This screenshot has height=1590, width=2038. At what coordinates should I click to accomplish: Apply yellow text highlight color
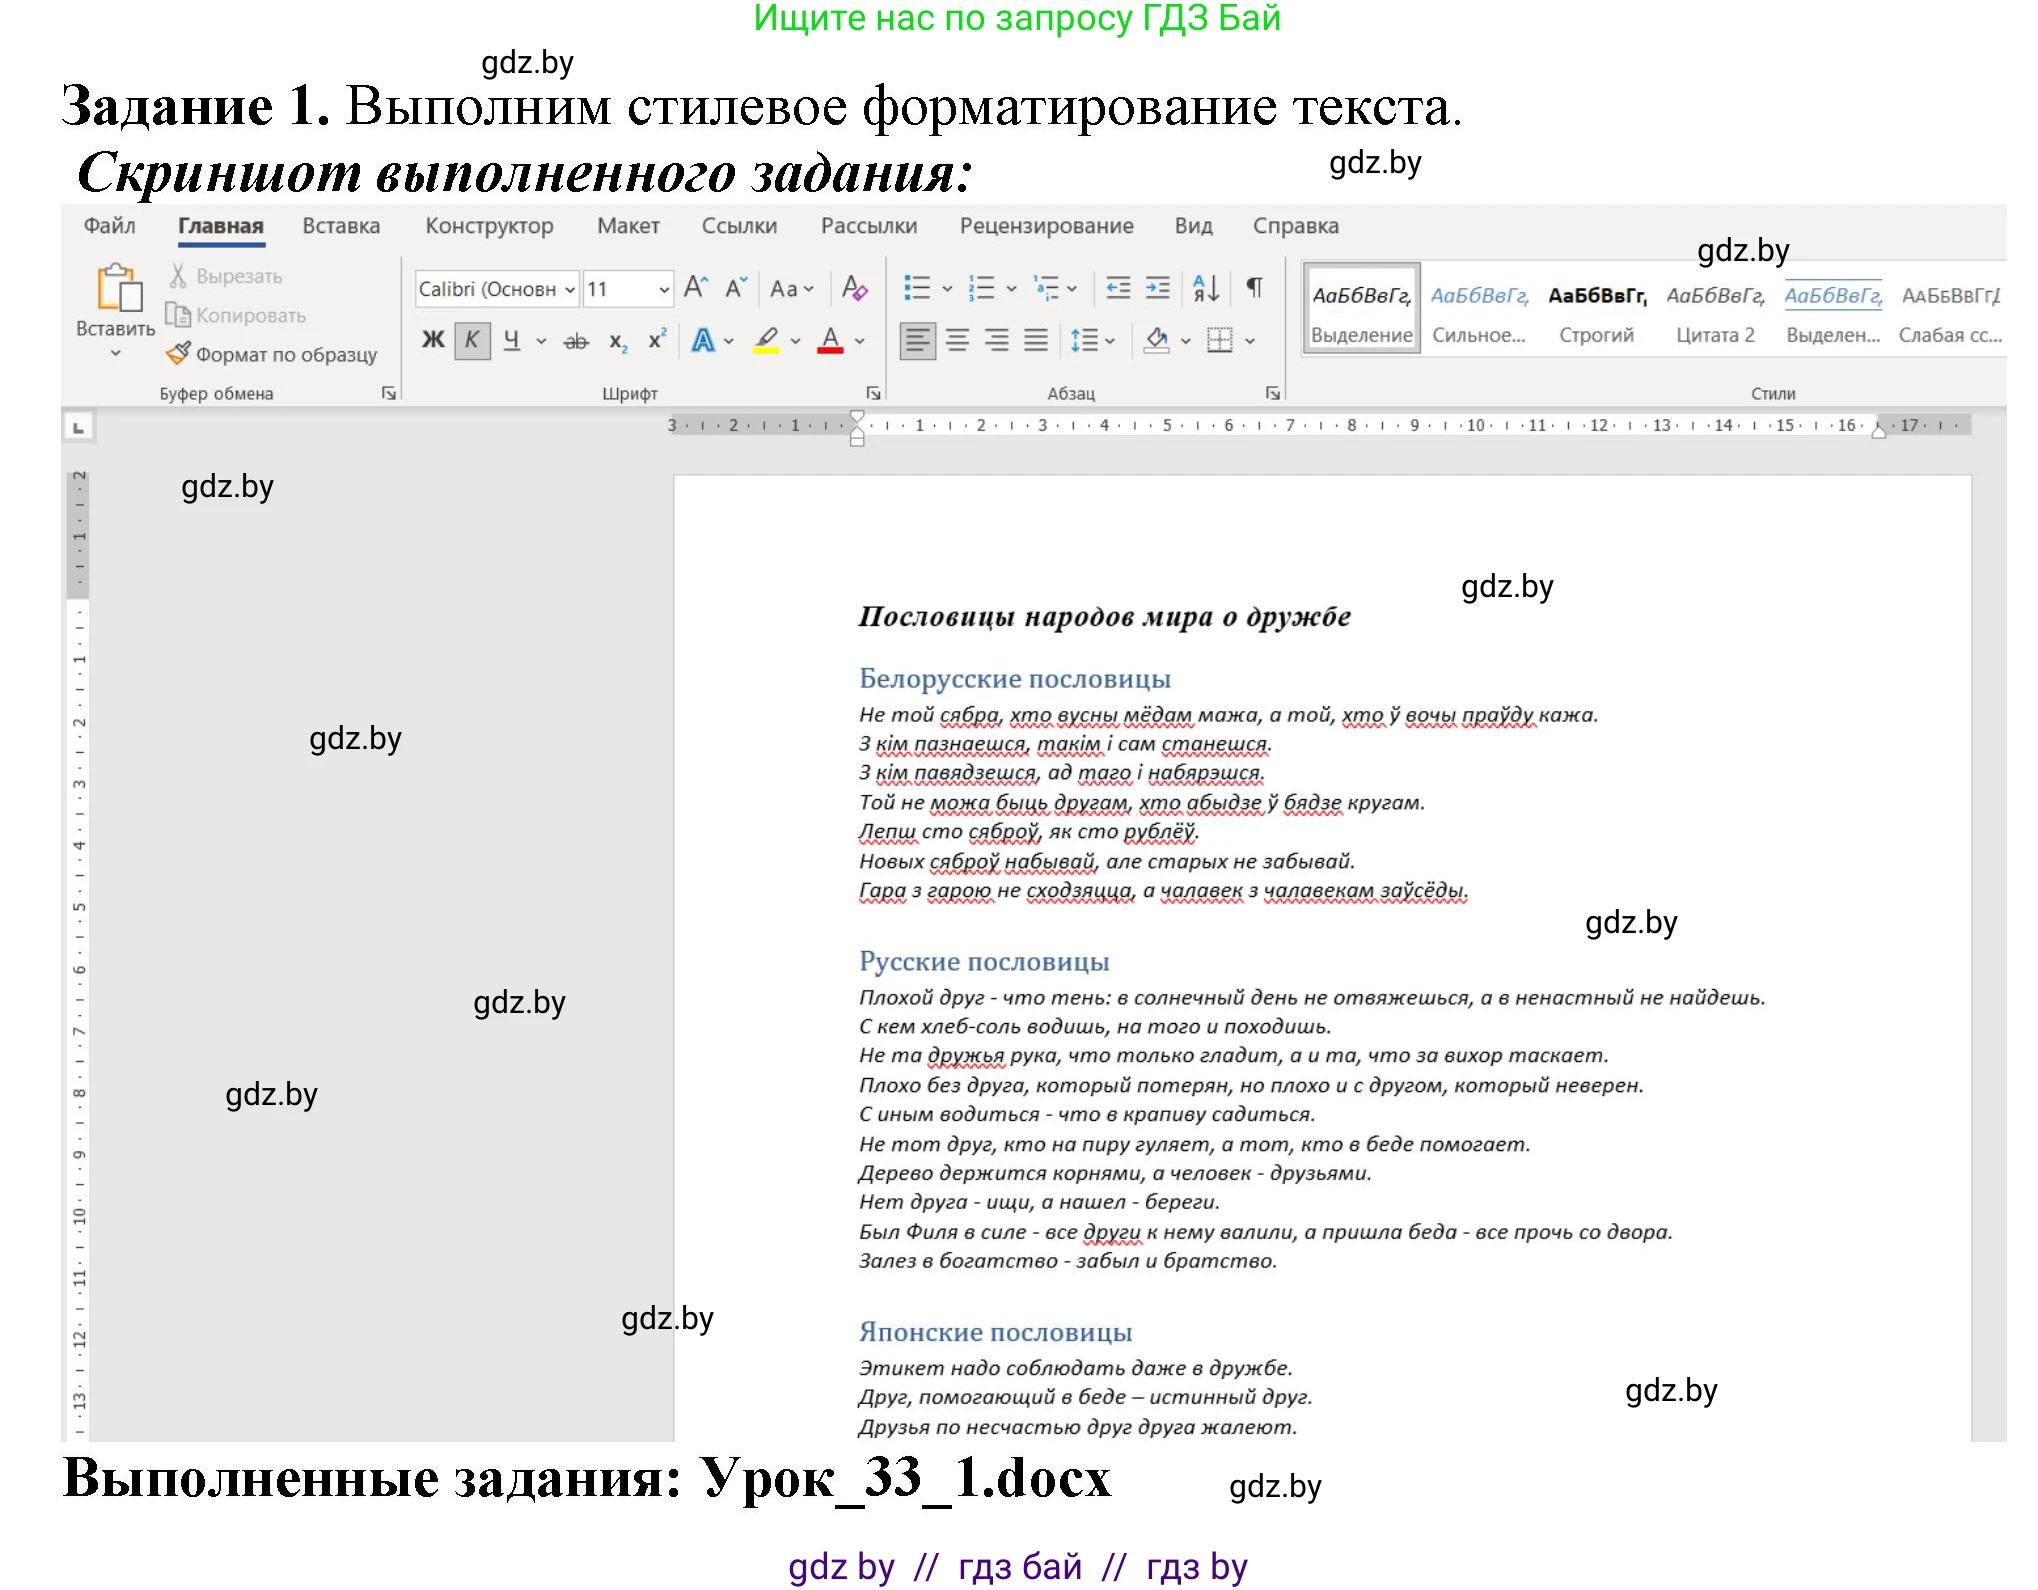tap(767, 341)
